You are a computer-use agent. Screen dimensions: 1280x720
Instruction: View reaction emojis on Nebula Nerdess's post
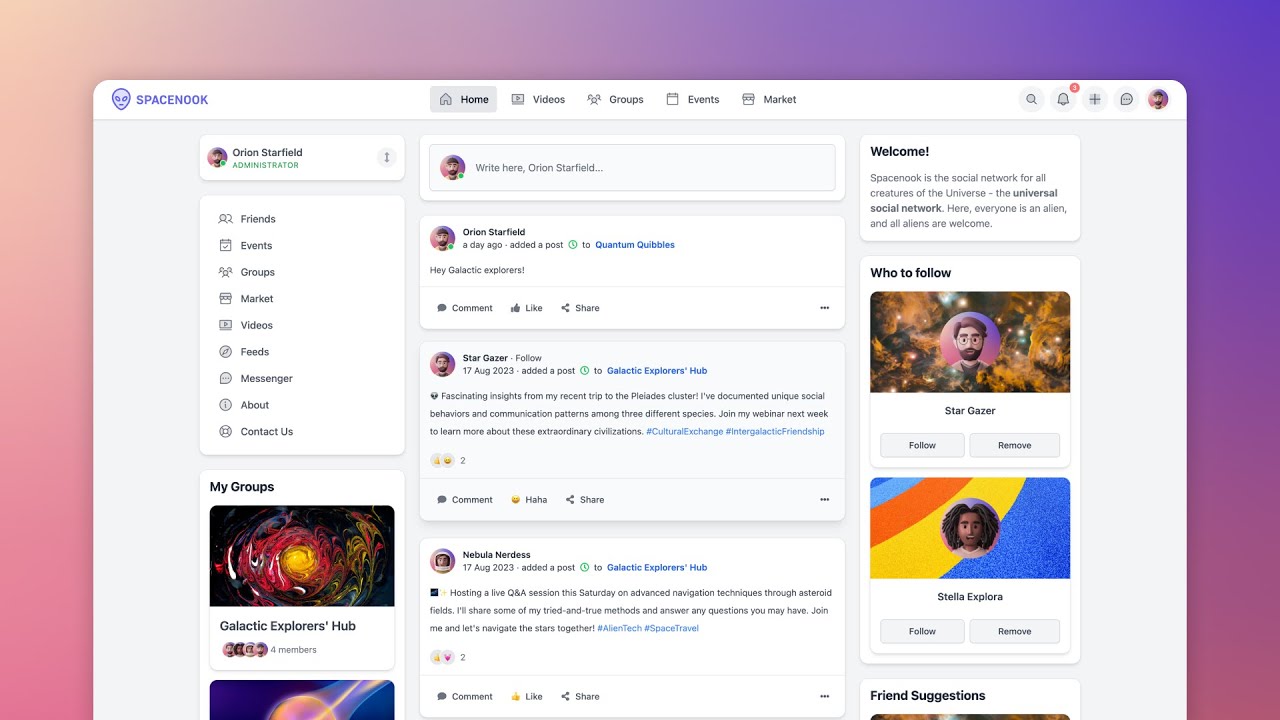[442, 658]
